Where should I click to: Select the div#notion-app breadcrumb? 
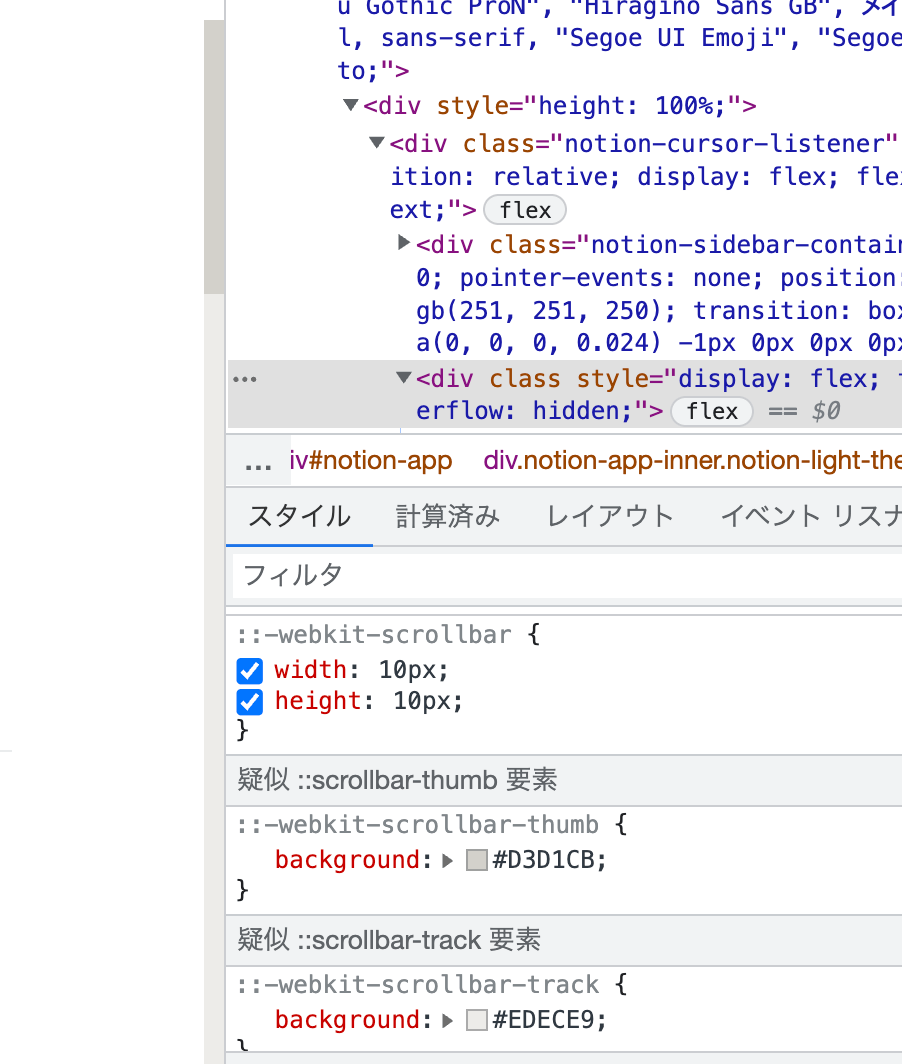[x=371, y=461]
